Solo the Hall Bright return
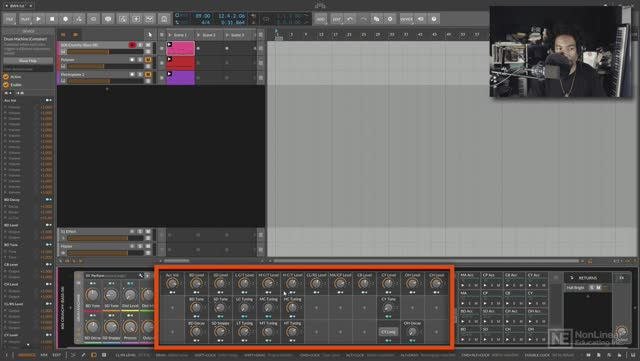640x361 pixels. point(592,288)
